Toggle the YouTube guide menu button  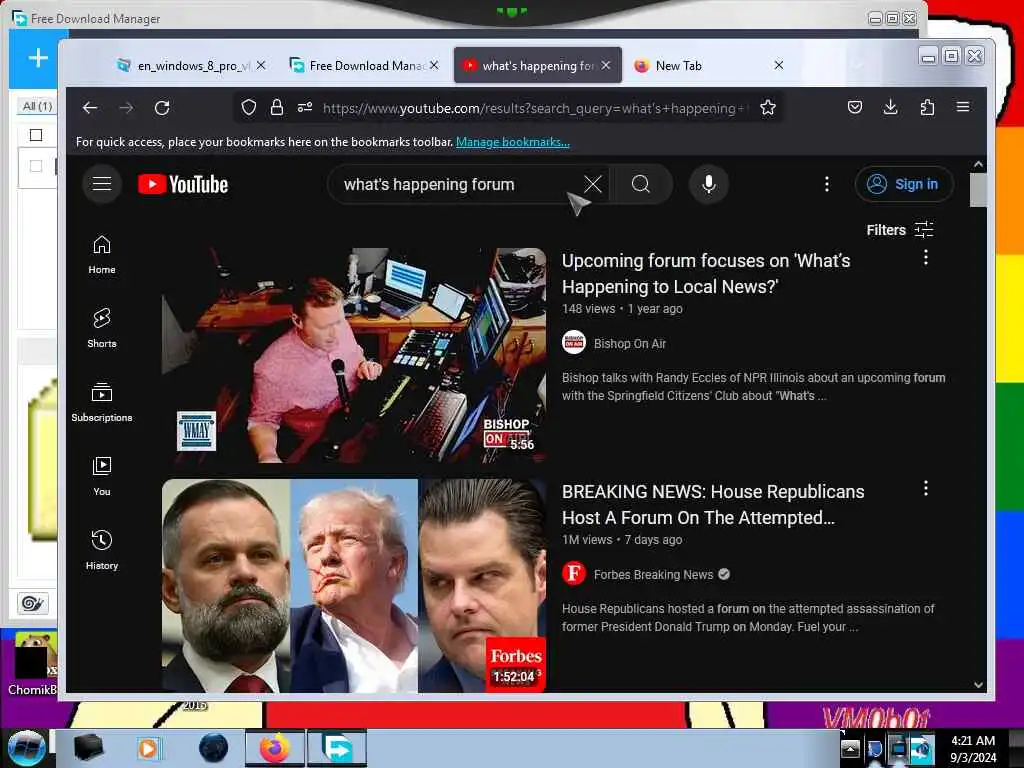click(x=102, y=184)
